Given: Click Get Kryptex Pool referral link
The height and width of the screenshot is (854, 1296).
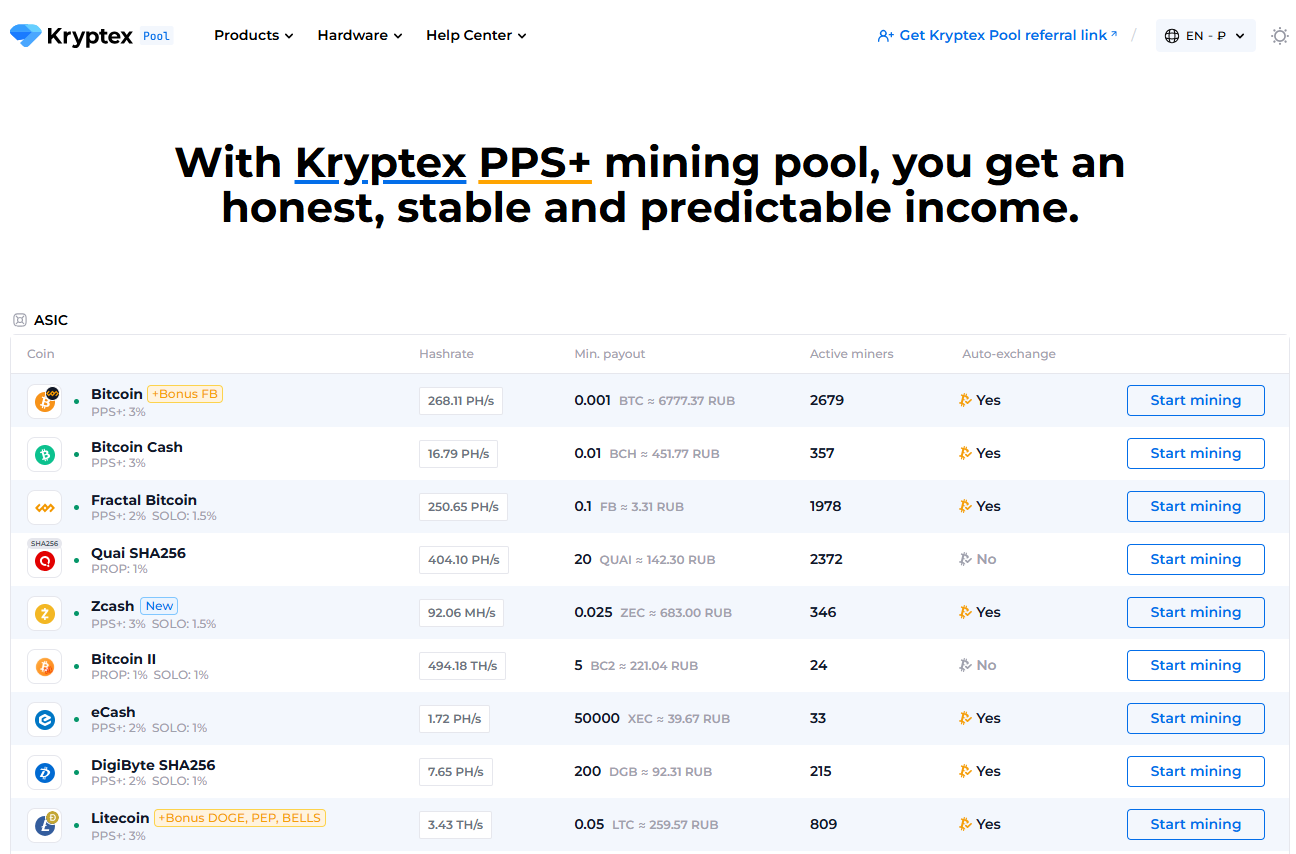Looking at the screenshot, I should coord(997,35).
